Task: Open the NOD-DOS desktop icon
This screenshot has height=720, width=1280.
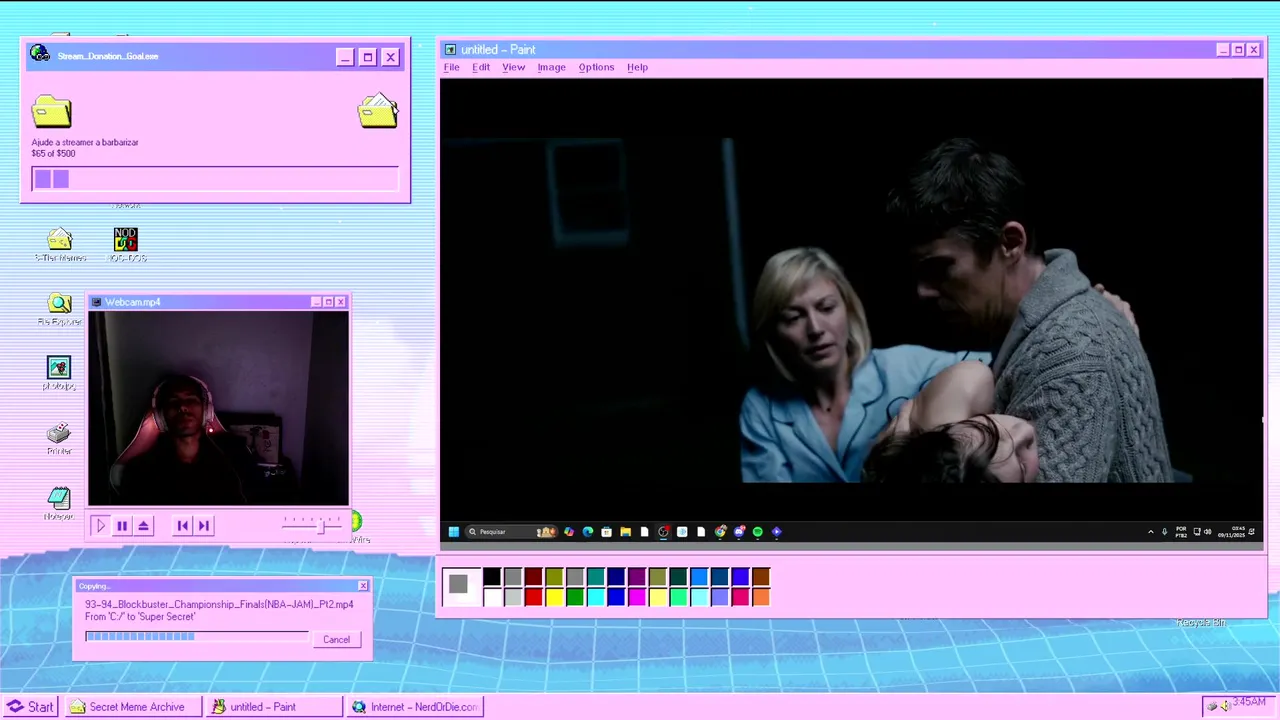Action: (125, 245)
